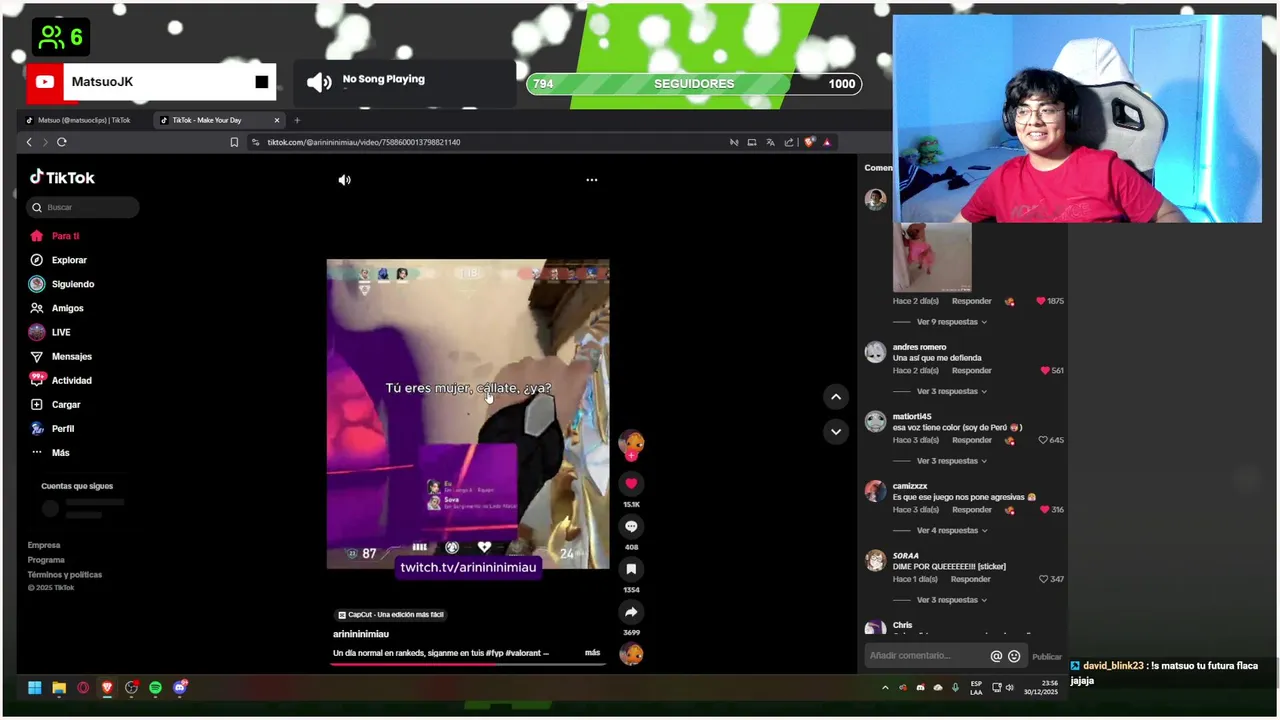Open the Explorar compass icon
This screenshot has height=720, width=1280.
(37, 260)
